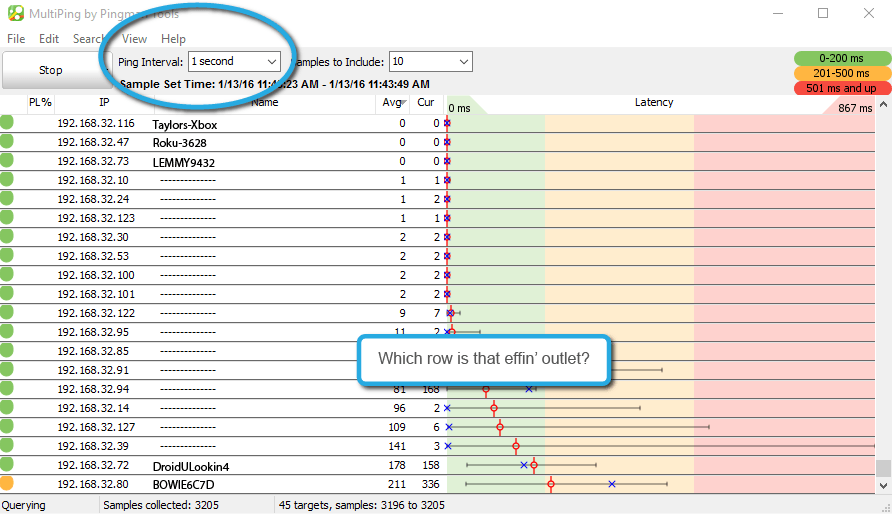Click the red 501 ms and up legend
The width and height of the screenshot is (892, 514).
(842, 88)
